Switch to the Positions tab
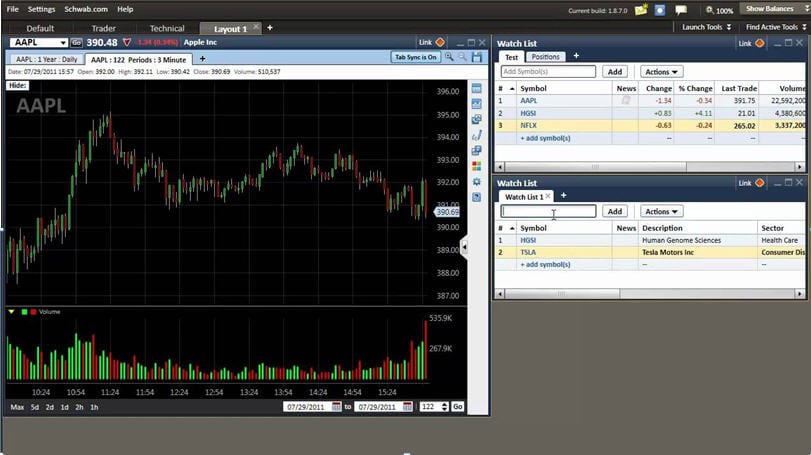The height and width of the screenshot is (455, 811). click(x=545, y=57)
